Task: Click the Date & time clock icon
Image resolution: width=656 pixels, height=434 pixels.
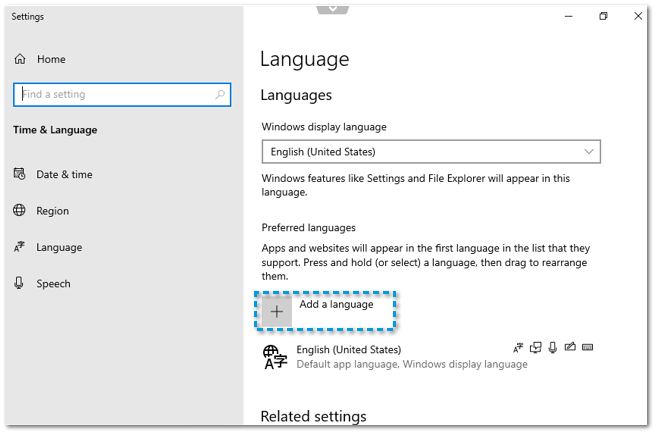Action: pos(19,174)
